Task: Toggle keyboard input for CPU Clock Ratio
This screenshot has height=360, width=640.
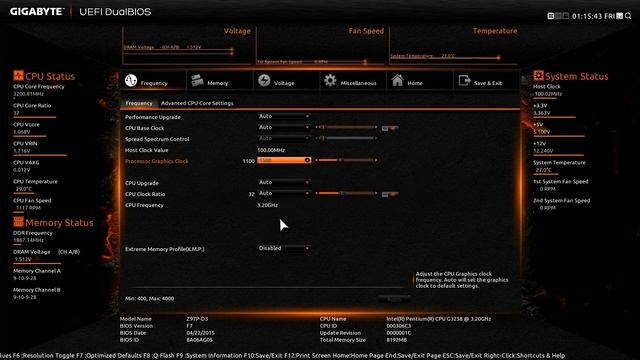Action: (x=390, y=194)
